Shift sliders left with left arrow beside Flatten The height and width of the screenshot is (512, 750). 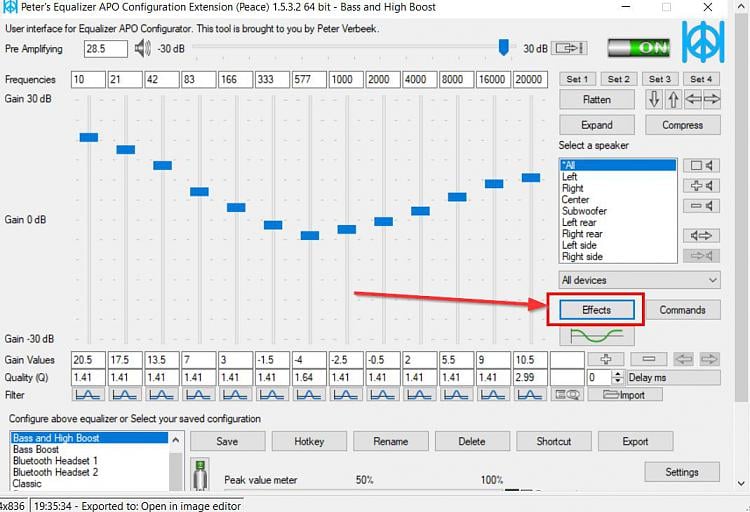pos(693,100)
